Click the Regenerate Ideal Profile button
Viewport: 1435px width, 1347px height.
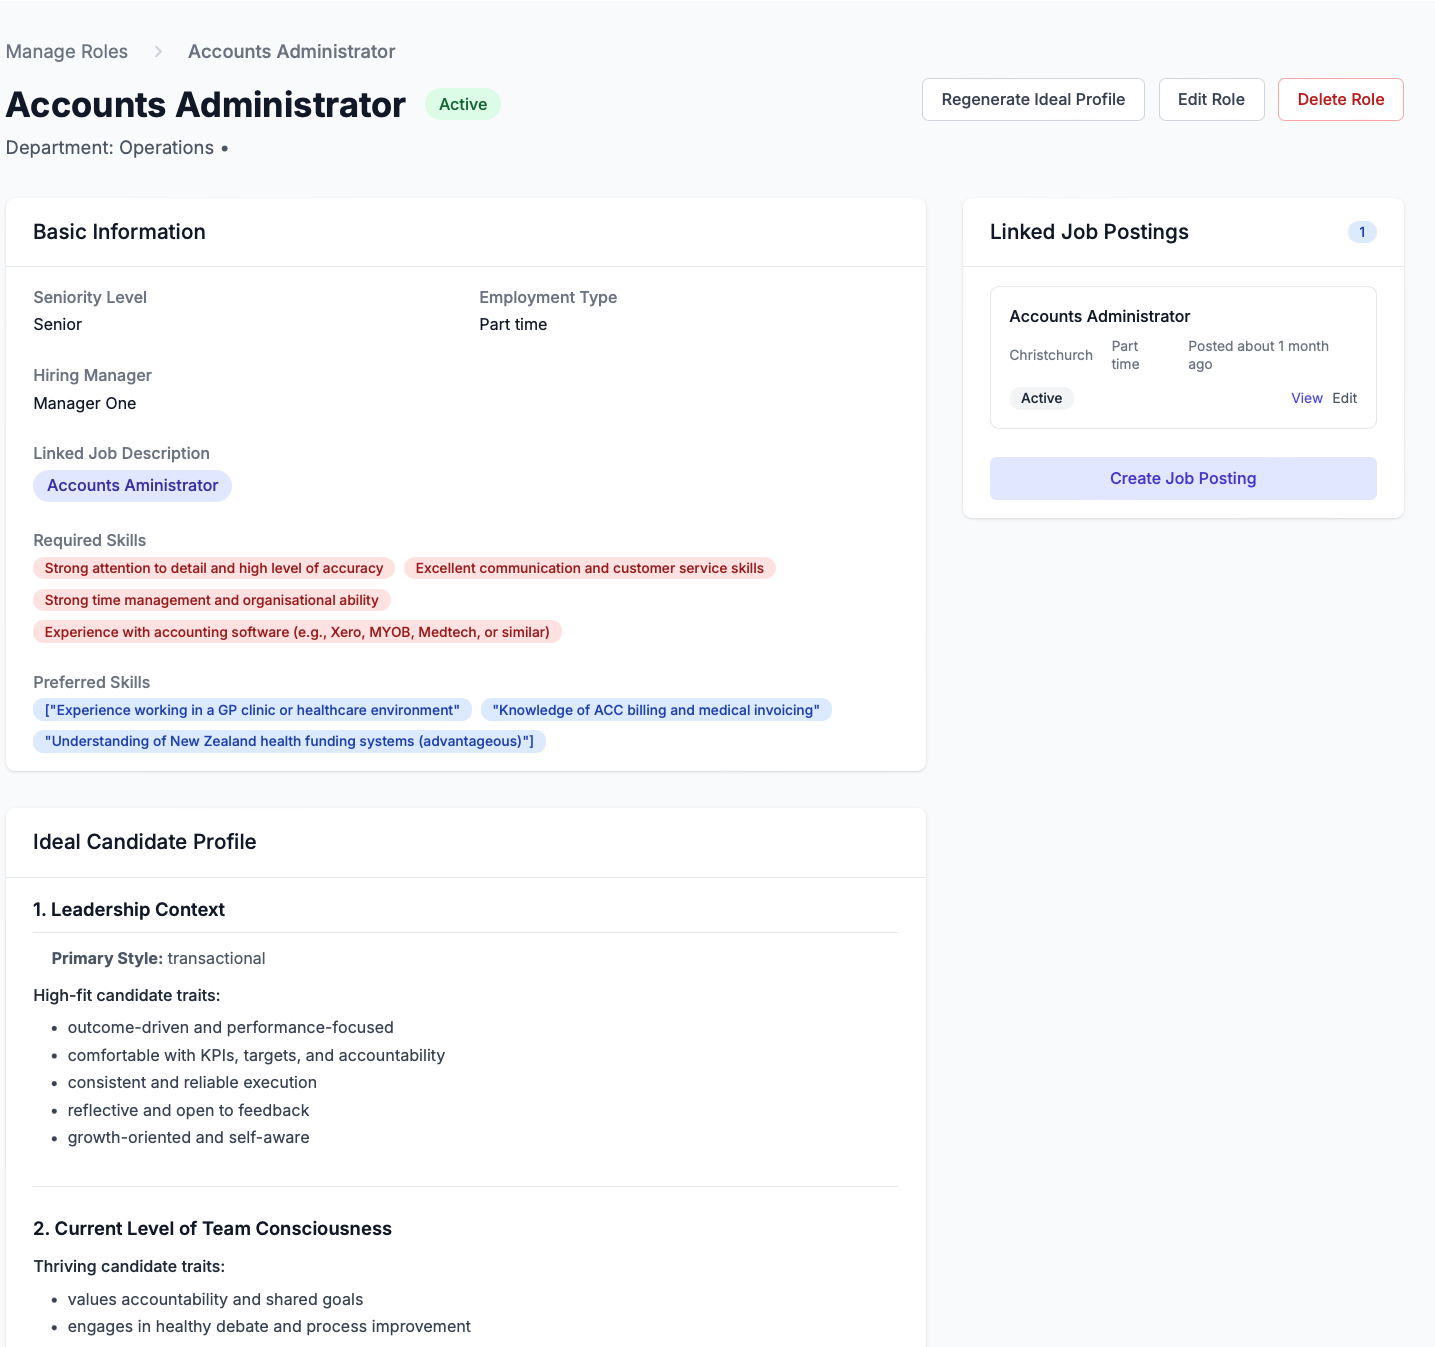coord(1032,99)
